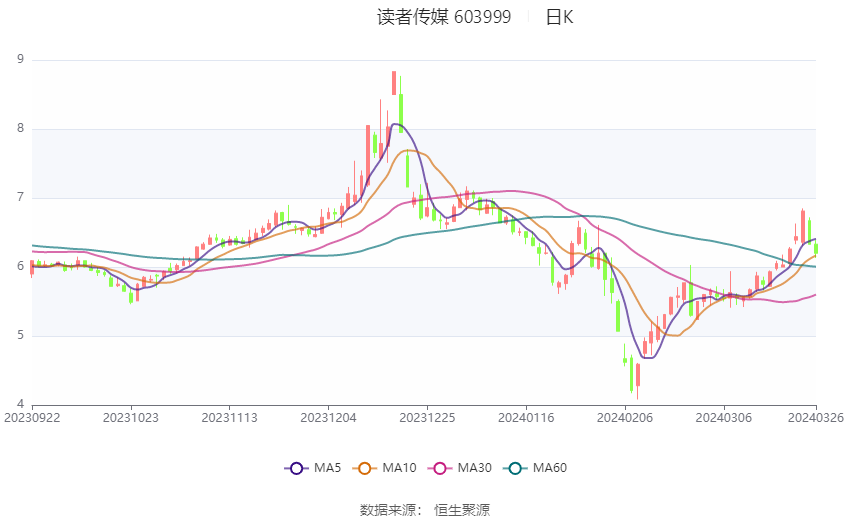This screenshot has width=850, height=518.
Task: Click x-axis date label 20240306
Action: click(x=724, y=418)
